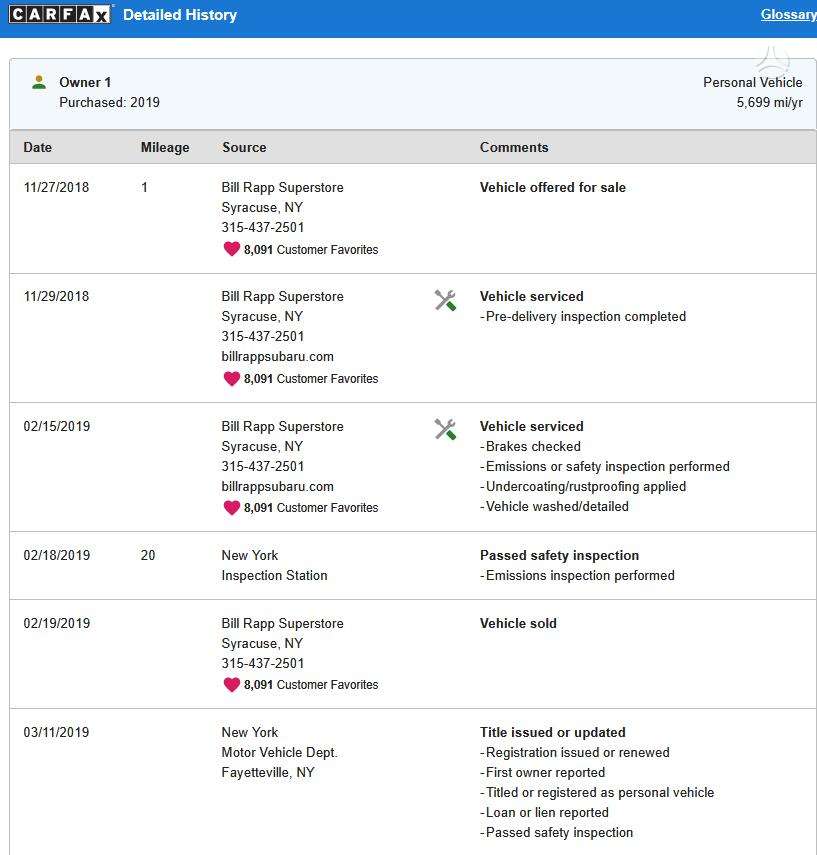Click the date 11/29/2018
The width and height of the screenshot is (817, 855).
[x=56, y=297]
